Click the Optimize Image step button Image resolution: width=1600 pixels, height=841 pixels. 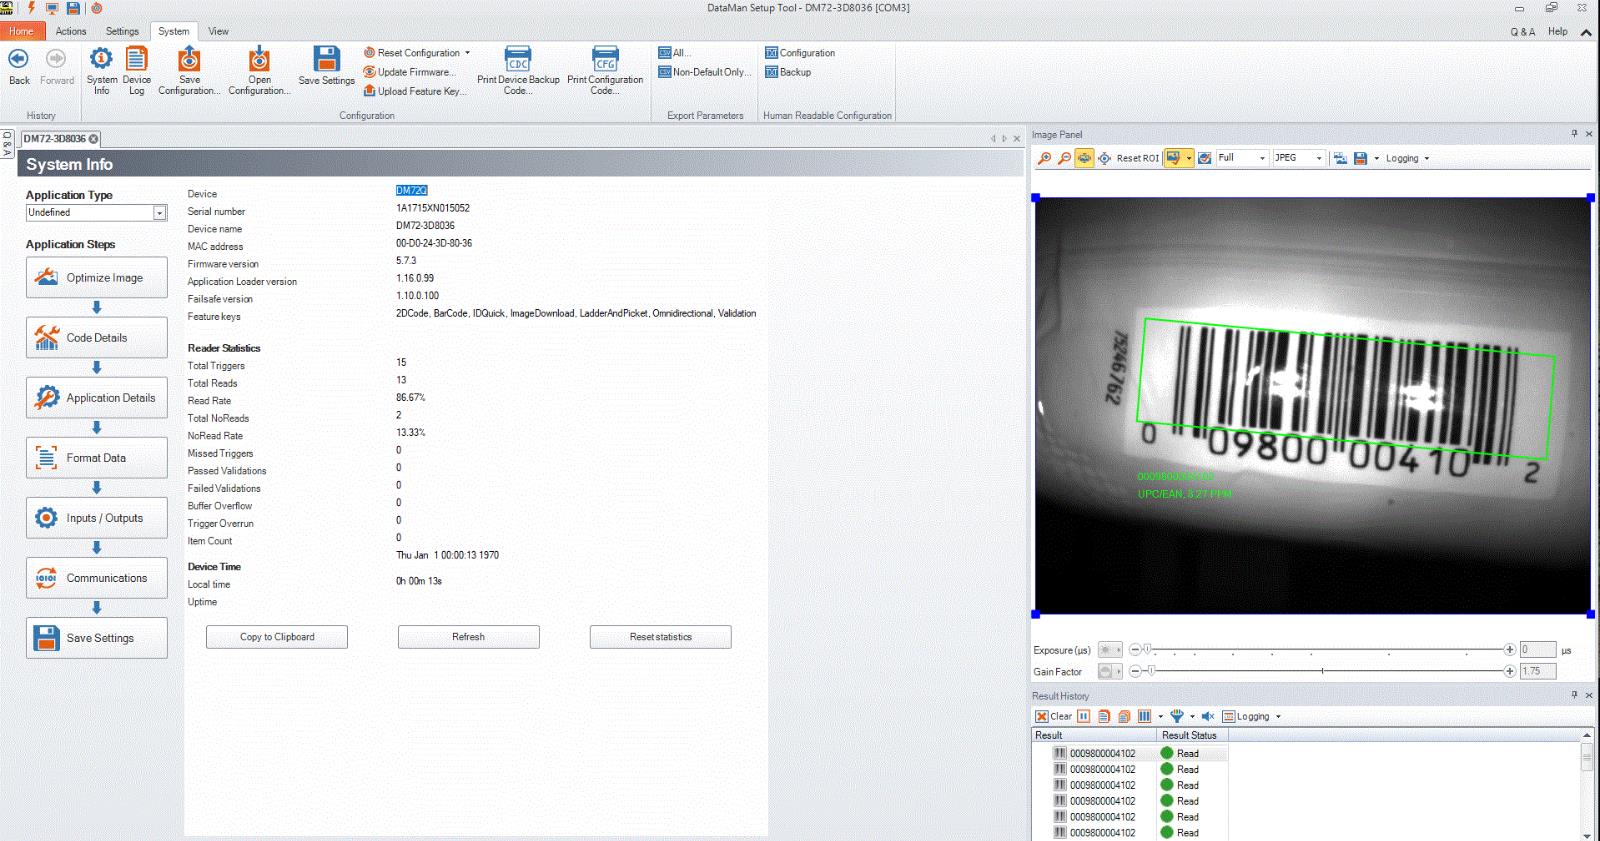click(97, 278)
